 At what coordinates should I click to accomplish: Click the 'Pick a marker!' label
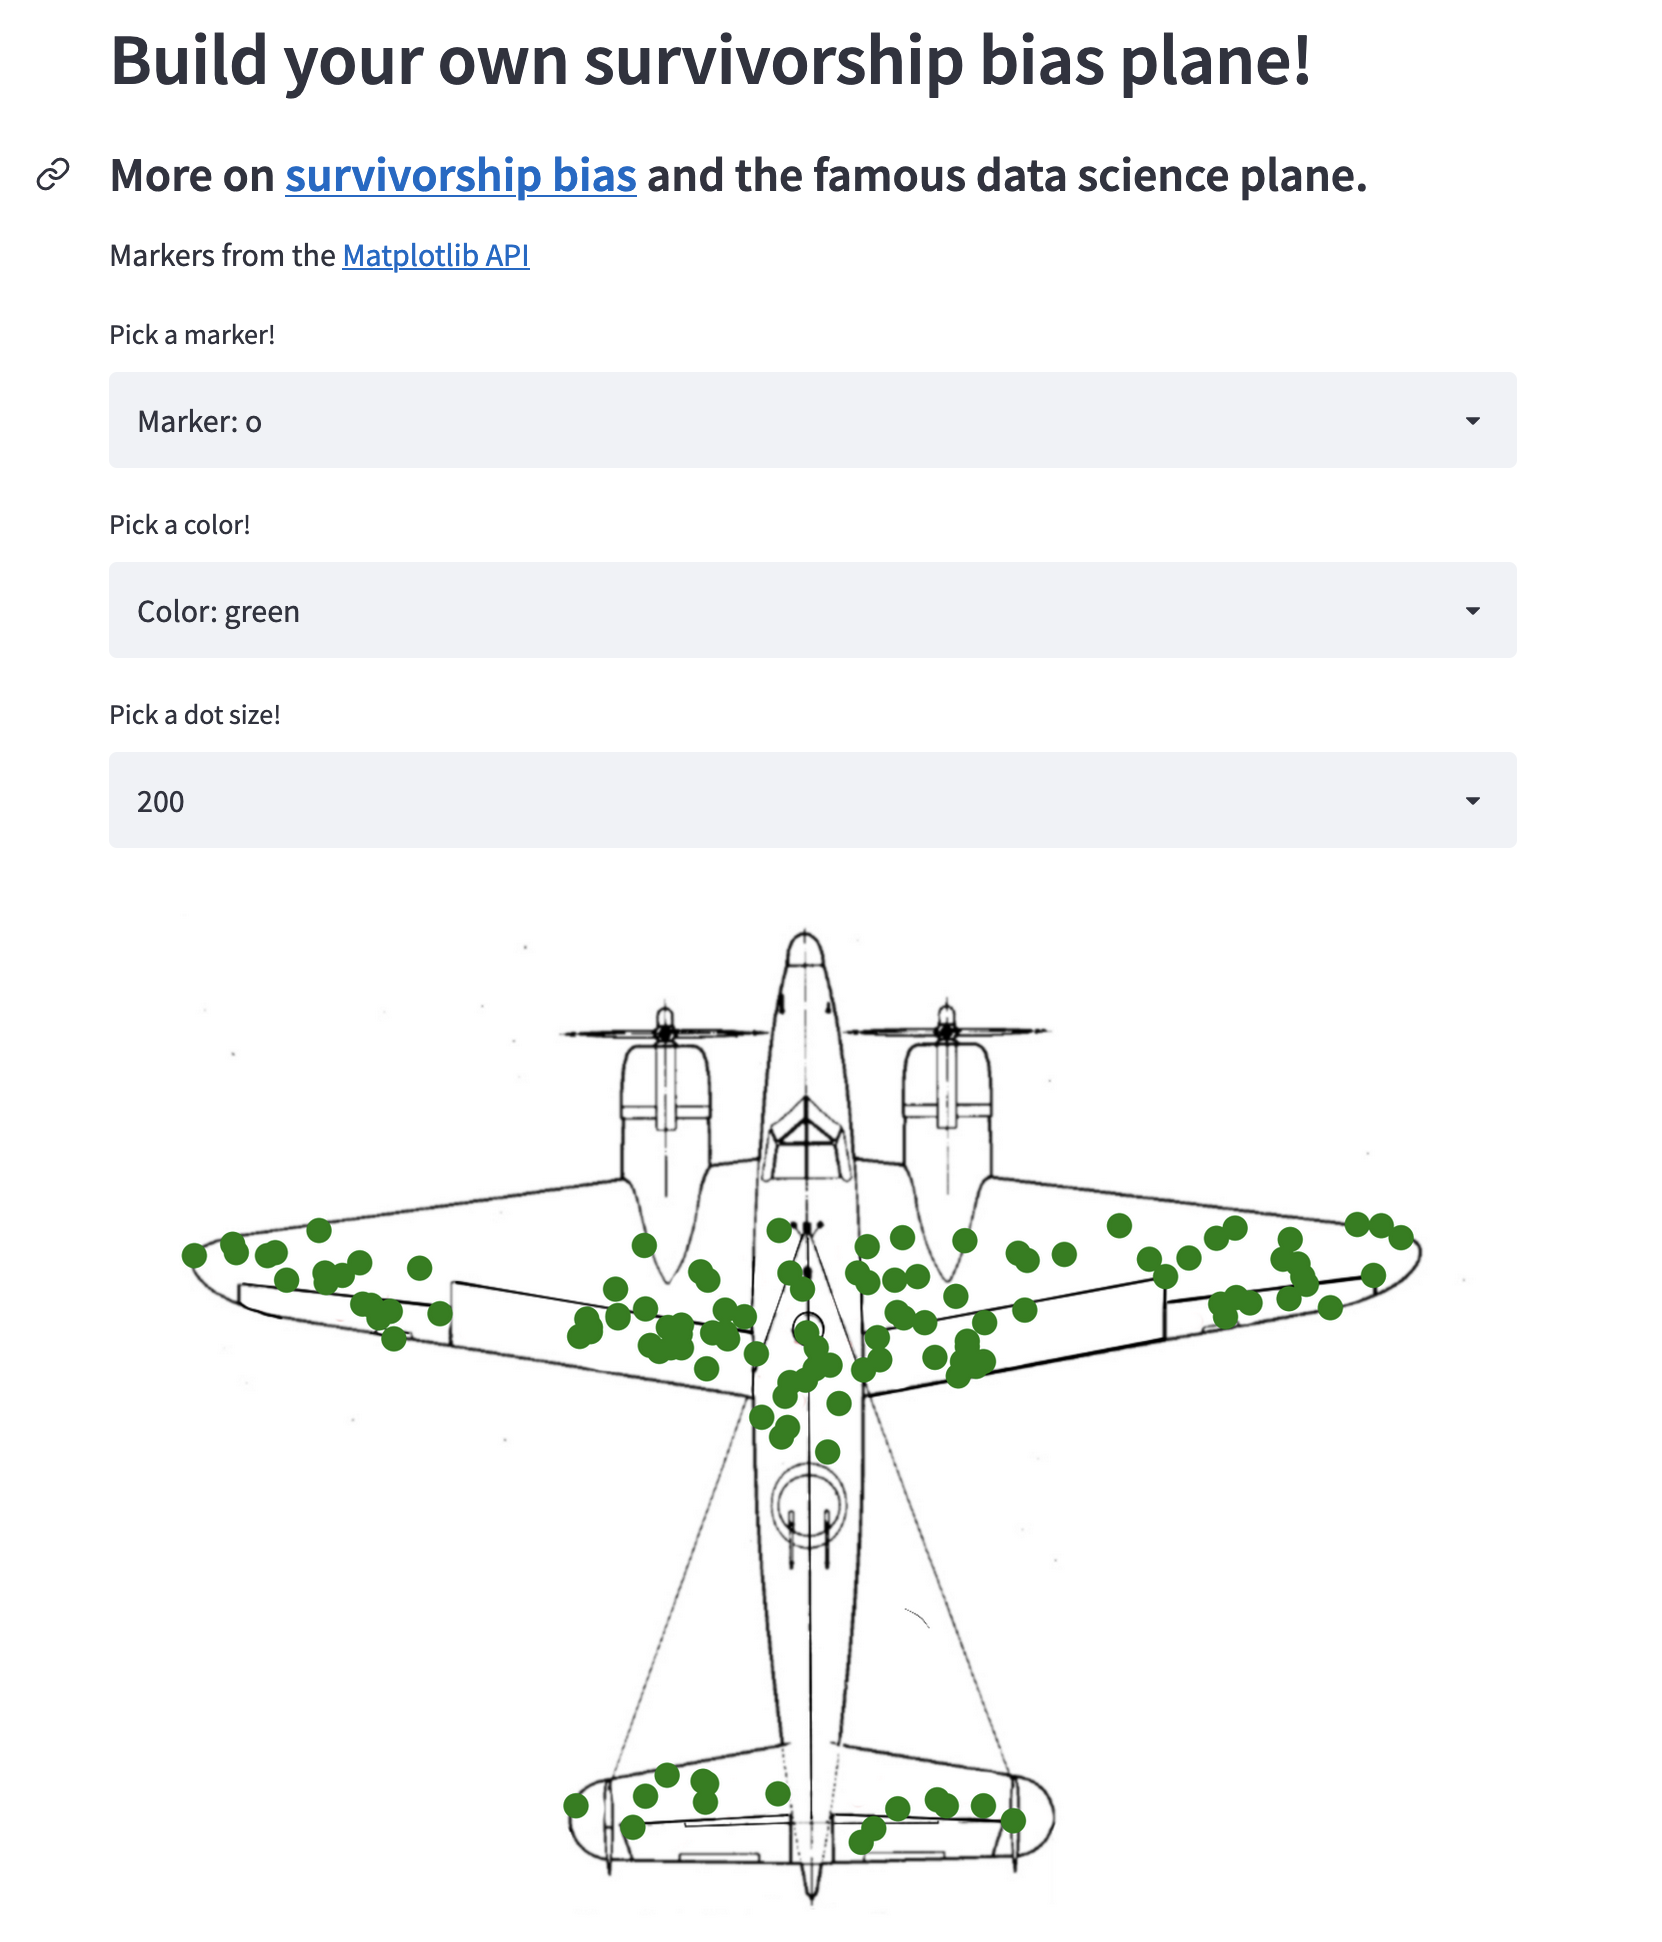point(192,335)
